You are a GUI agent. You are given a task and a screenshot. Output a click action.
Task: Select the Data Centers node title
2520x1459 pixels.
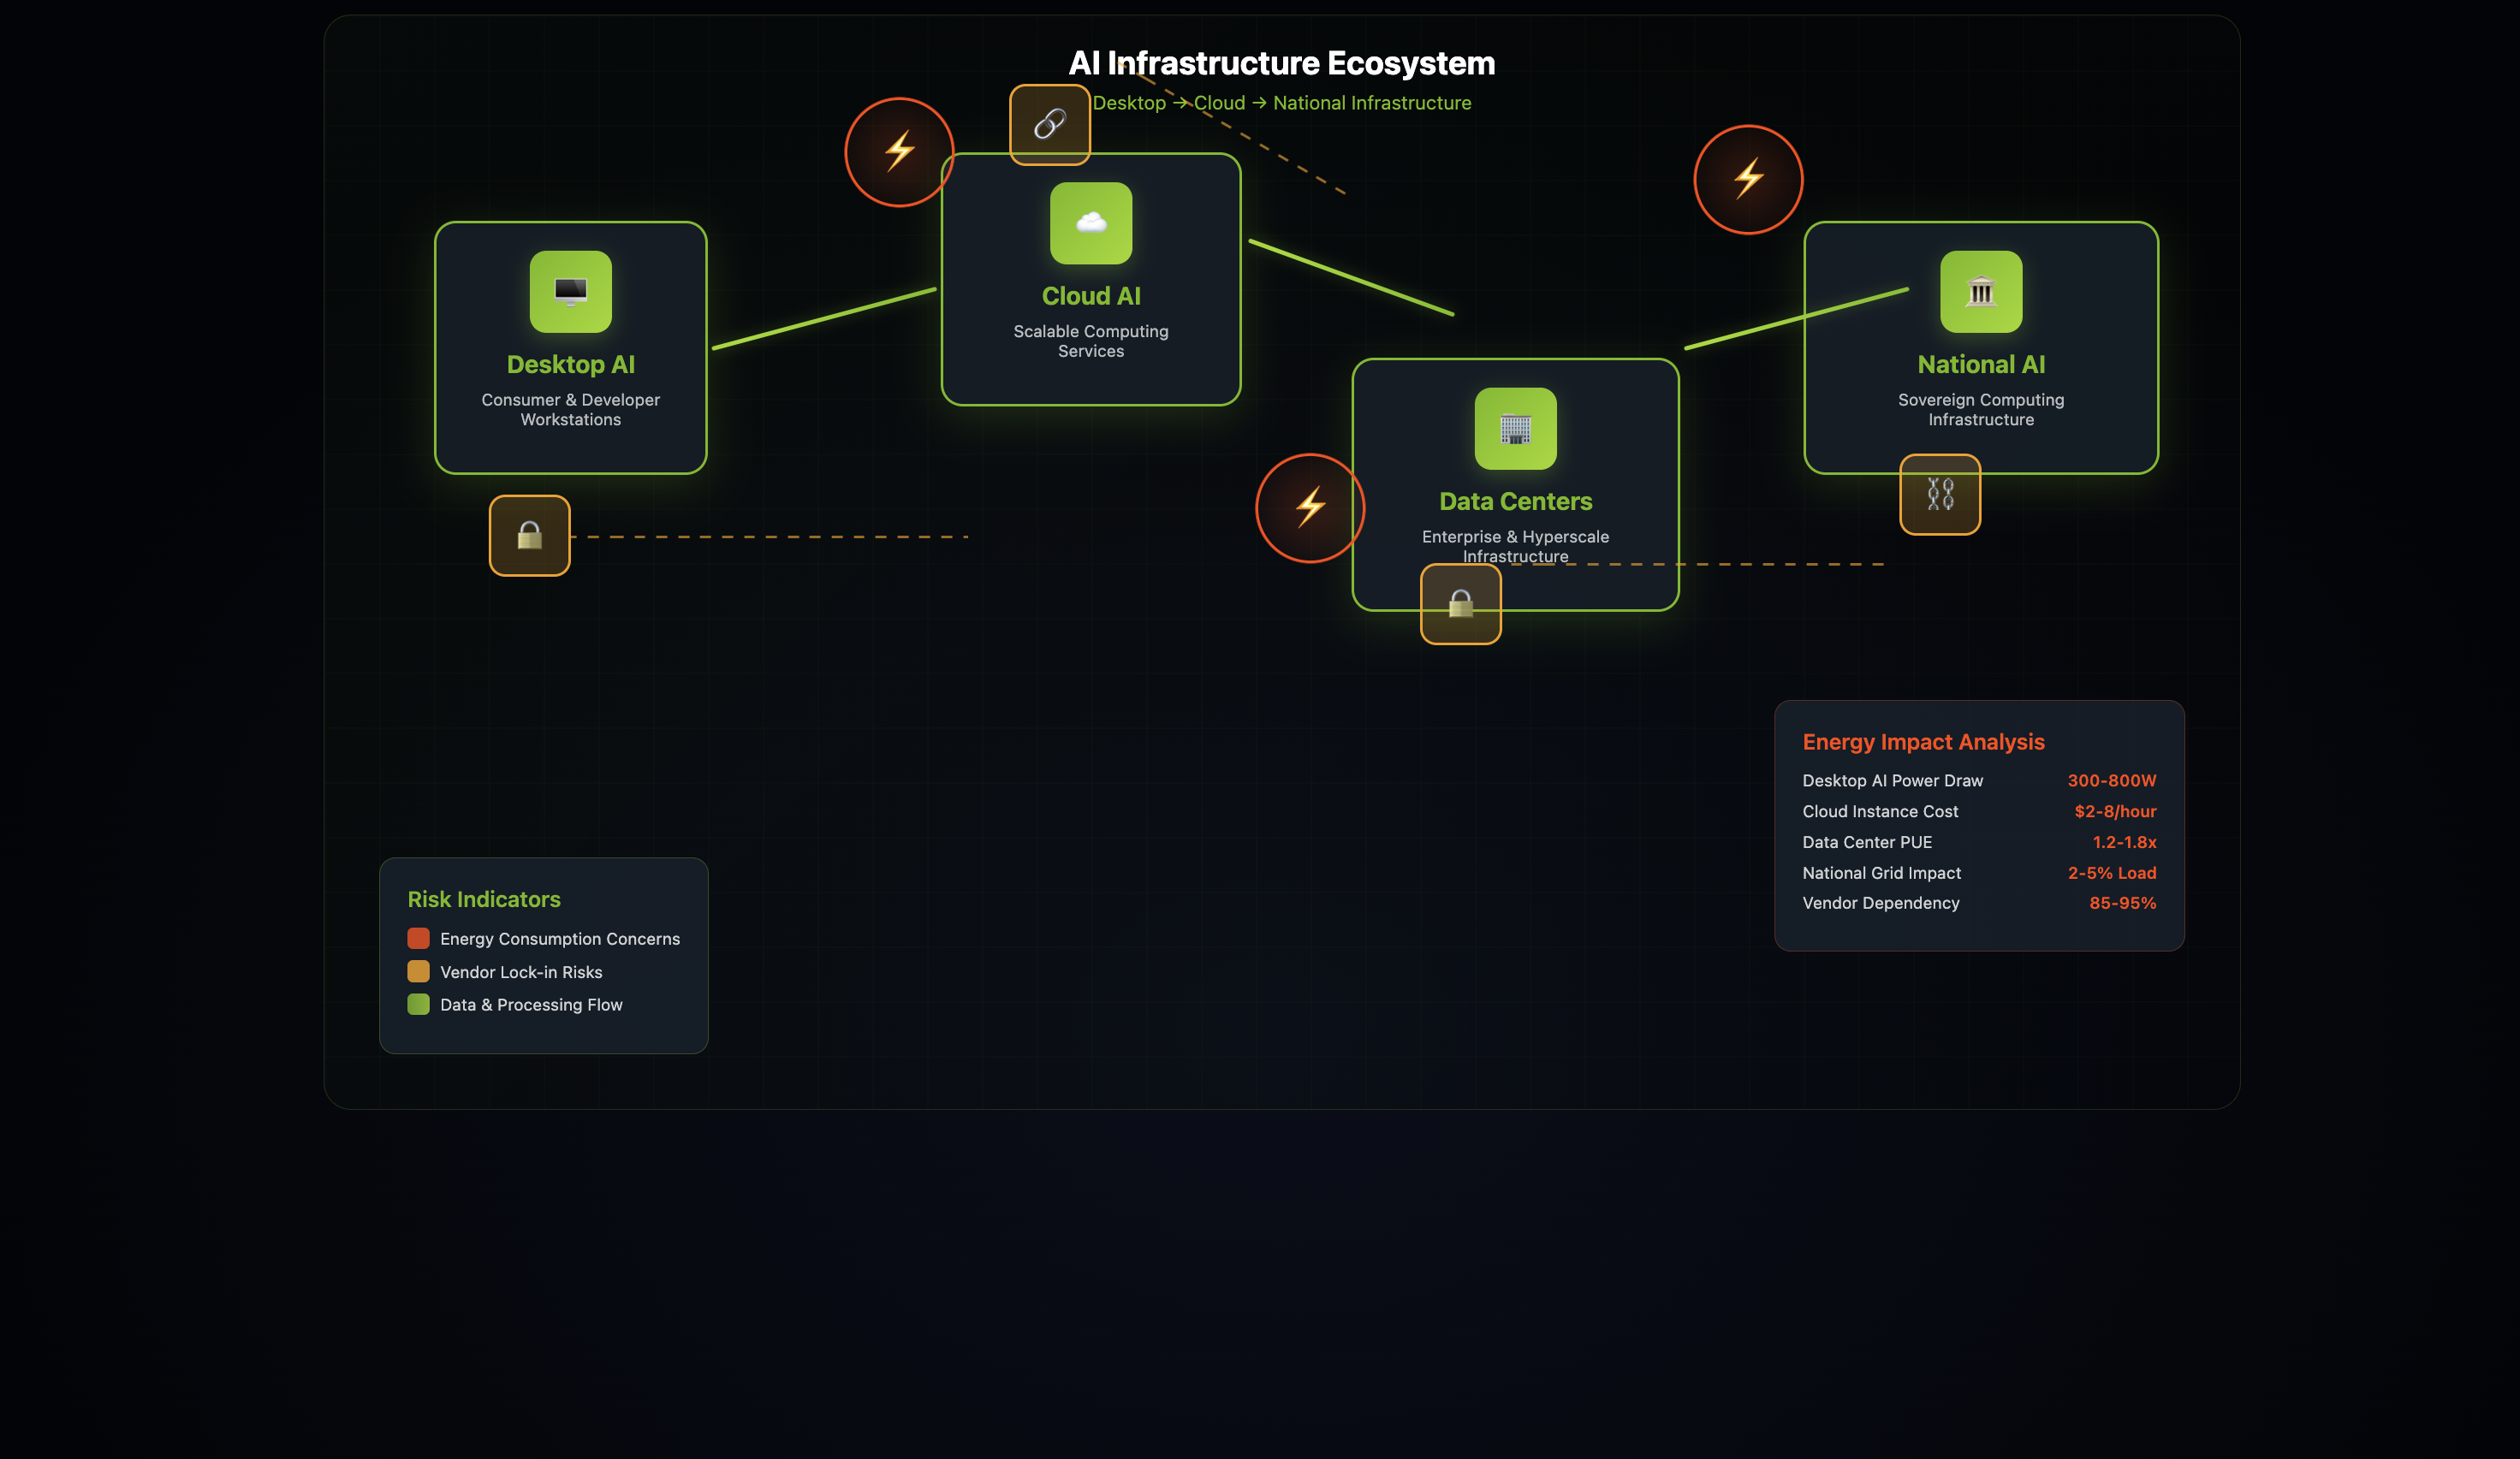(1515, 501)
